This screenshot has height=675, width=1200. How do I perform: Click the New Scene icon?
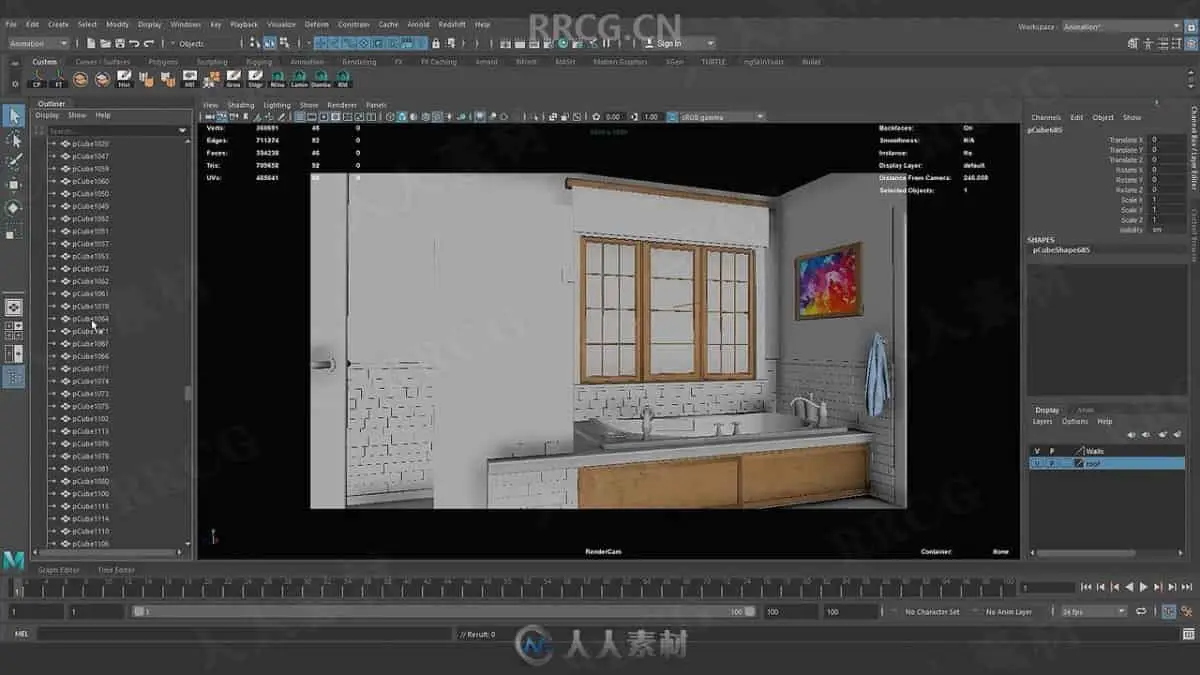point(92,43)
